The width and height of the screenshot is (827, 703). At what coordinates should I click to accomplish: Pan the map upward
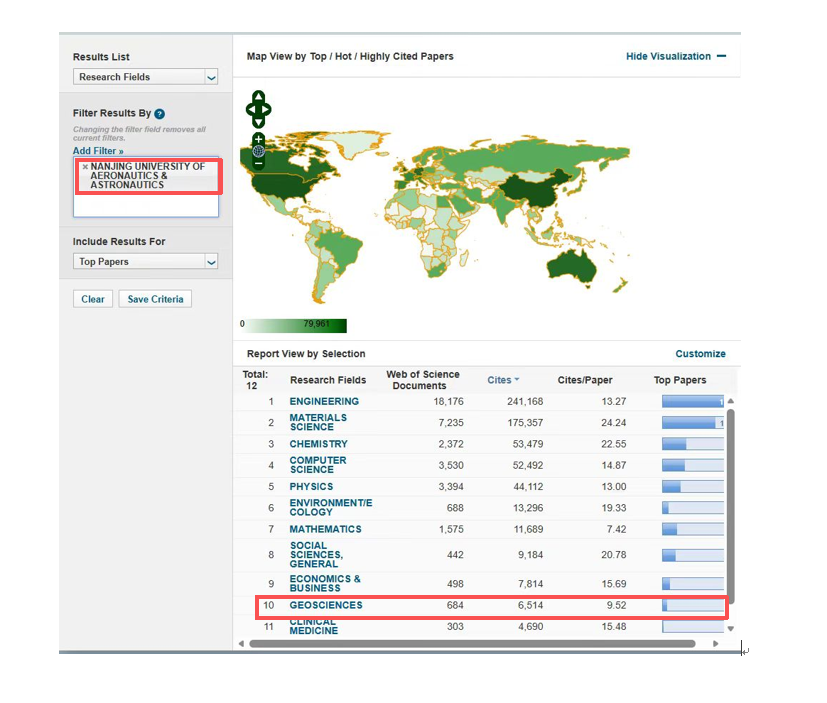258,98
